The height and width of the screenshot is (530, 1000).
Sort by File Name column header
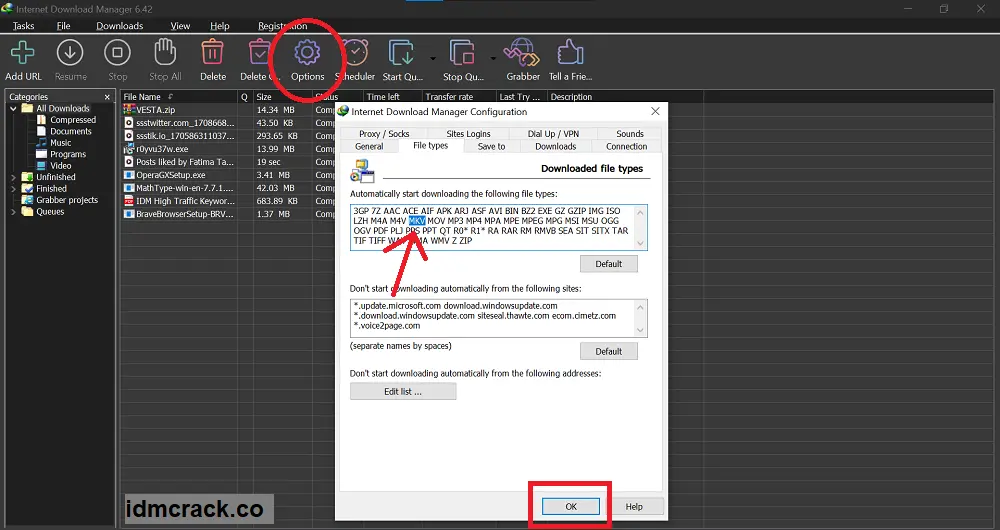[179, 97]
